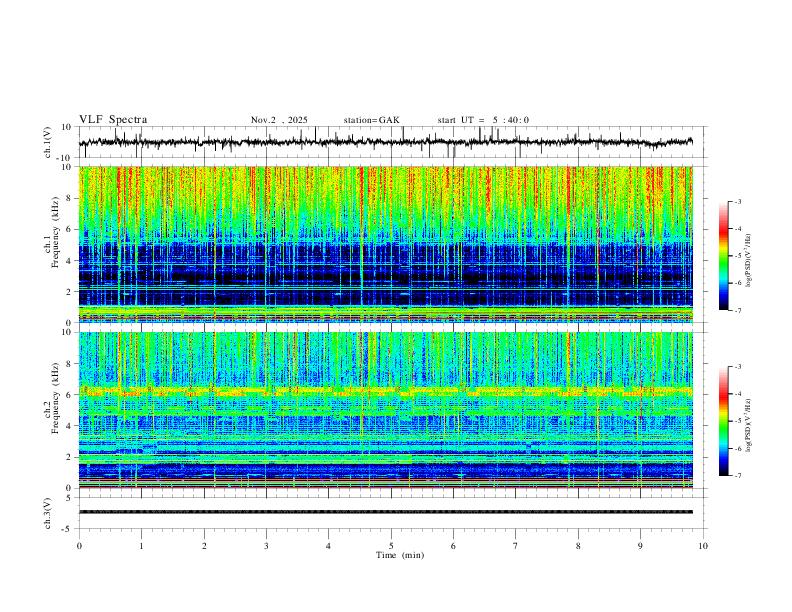
Task: Click the 'VLF Spectra' title text
Action: (113, 120)
